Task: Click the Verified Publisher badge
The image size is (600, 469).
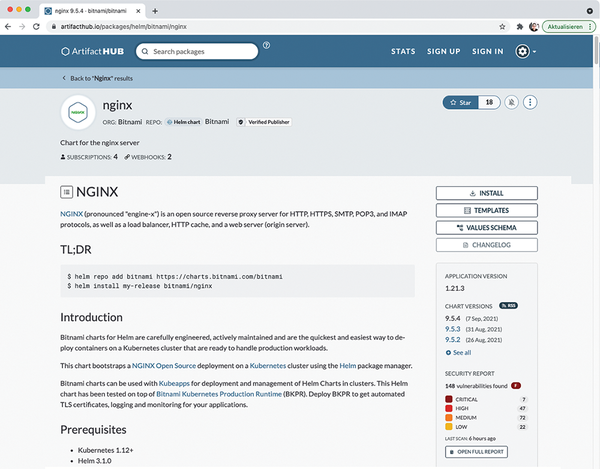Action: (x=264, y=122)
